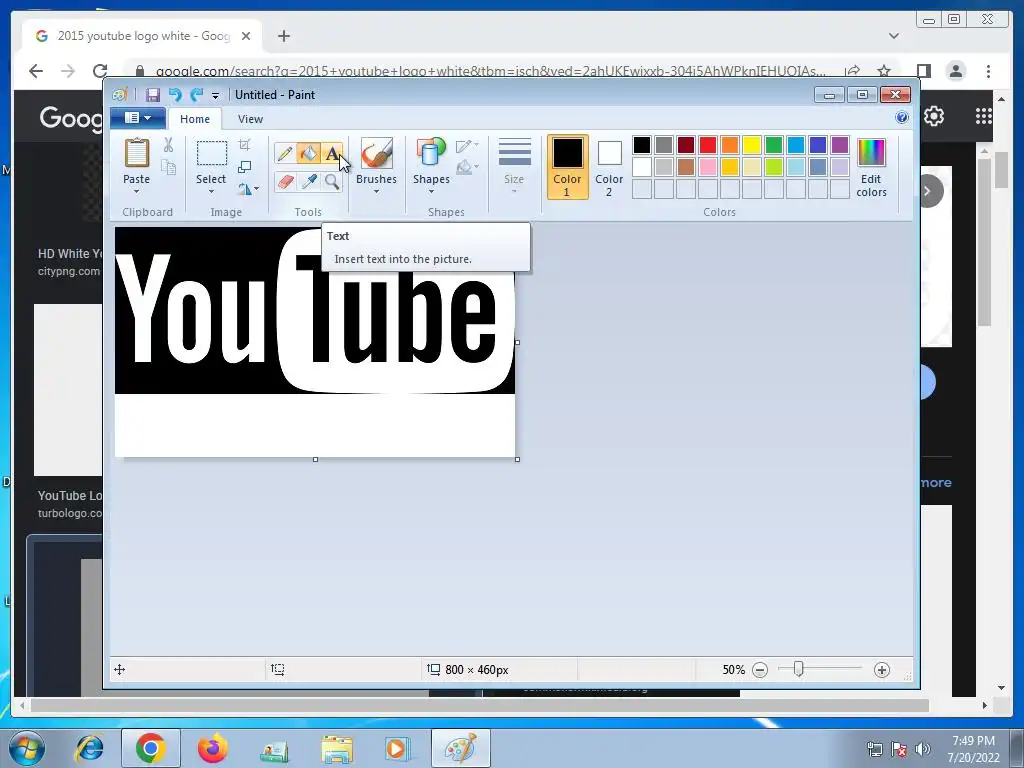Click the YouTube logo canvas image
Image resolution: width=1024 pixels, height=768 pixels.
(x=315, y=342)
